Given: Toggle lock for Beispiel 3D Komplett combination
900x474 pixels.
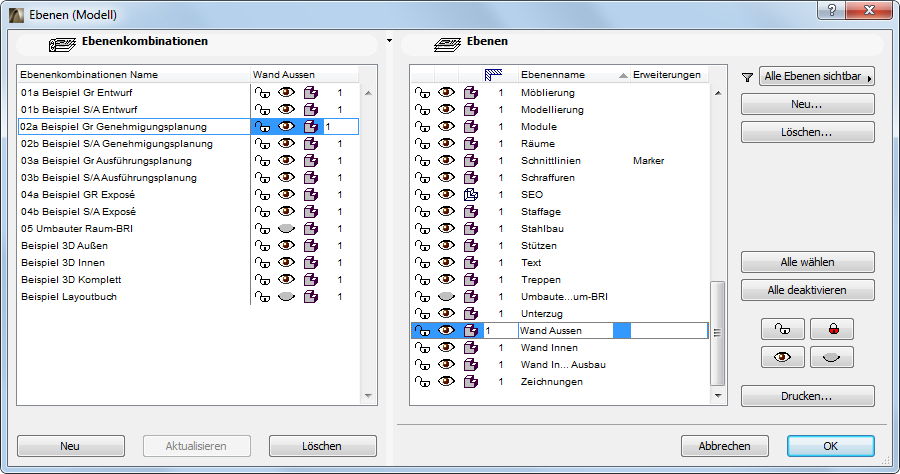Looking at the screenshot, I should pyautogui.click(x=262, y=279).
